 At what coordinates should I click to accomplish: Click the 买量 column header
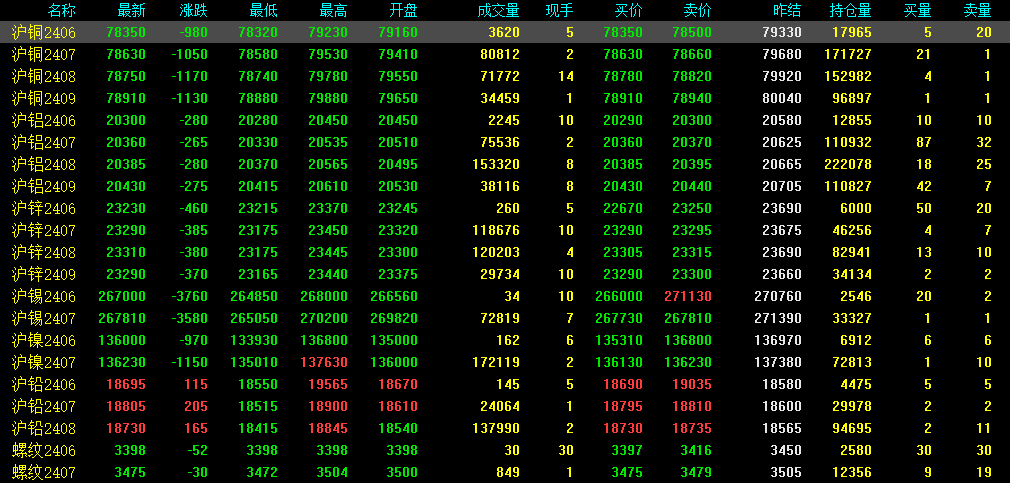tap(918, 10)
